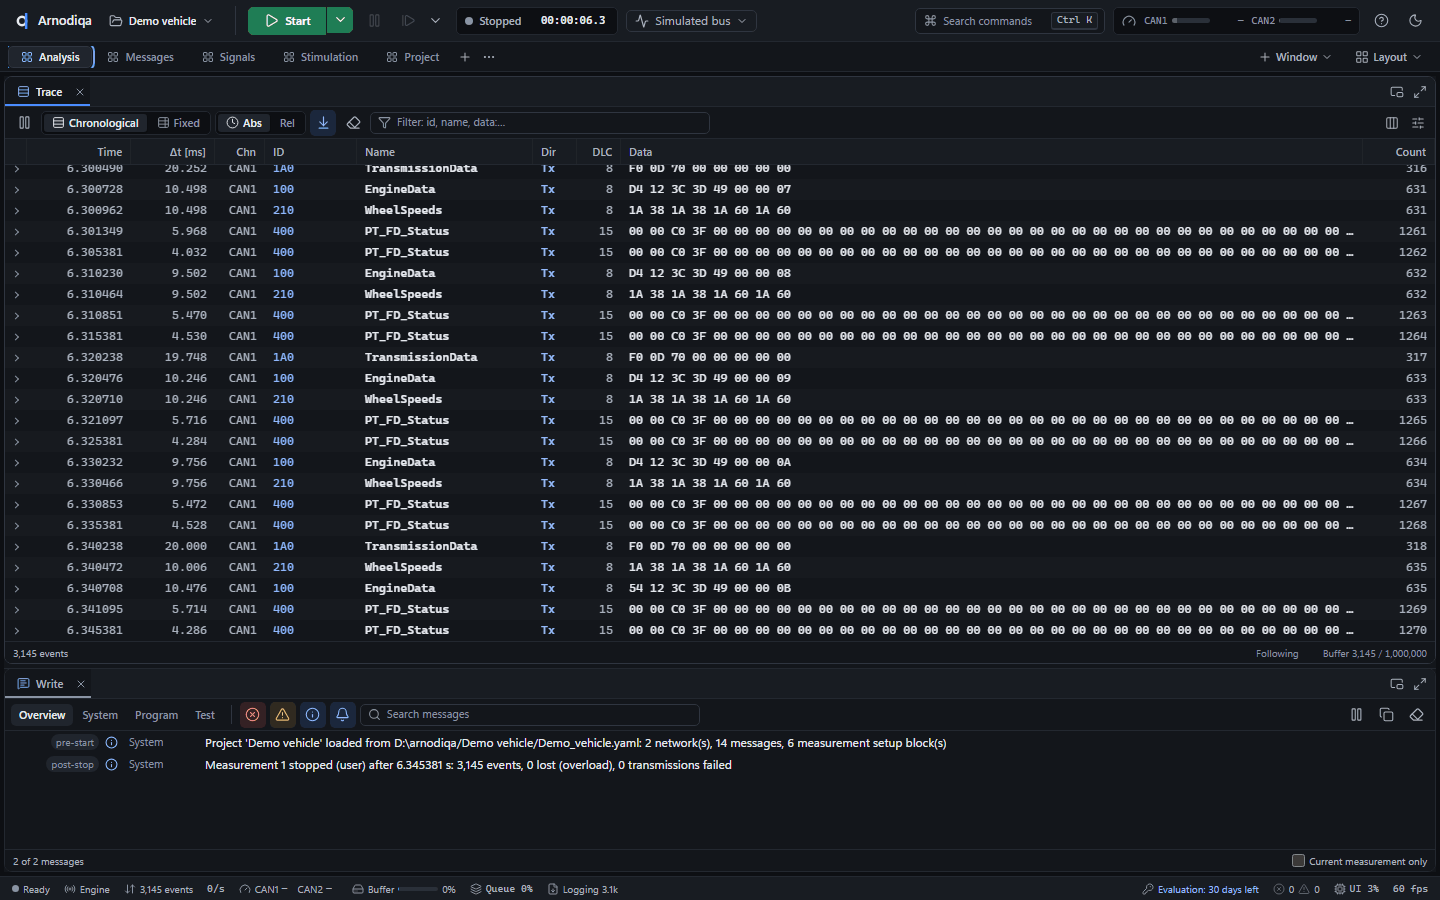Switch trace to Fixed mode
Screen dimensions: 1440x900
pyautogui.click(x=179, y=123)
